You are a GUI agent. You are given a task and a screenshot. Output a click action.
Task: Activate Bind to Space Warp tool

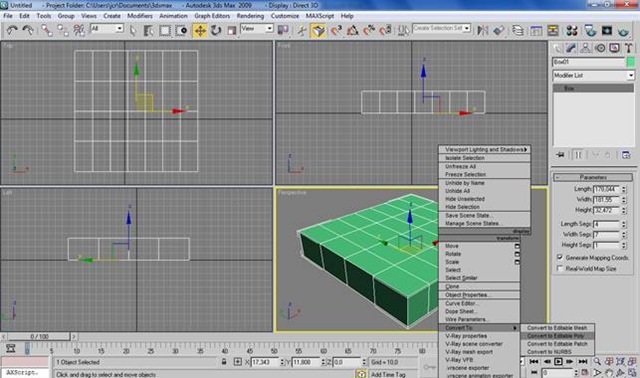79,30
